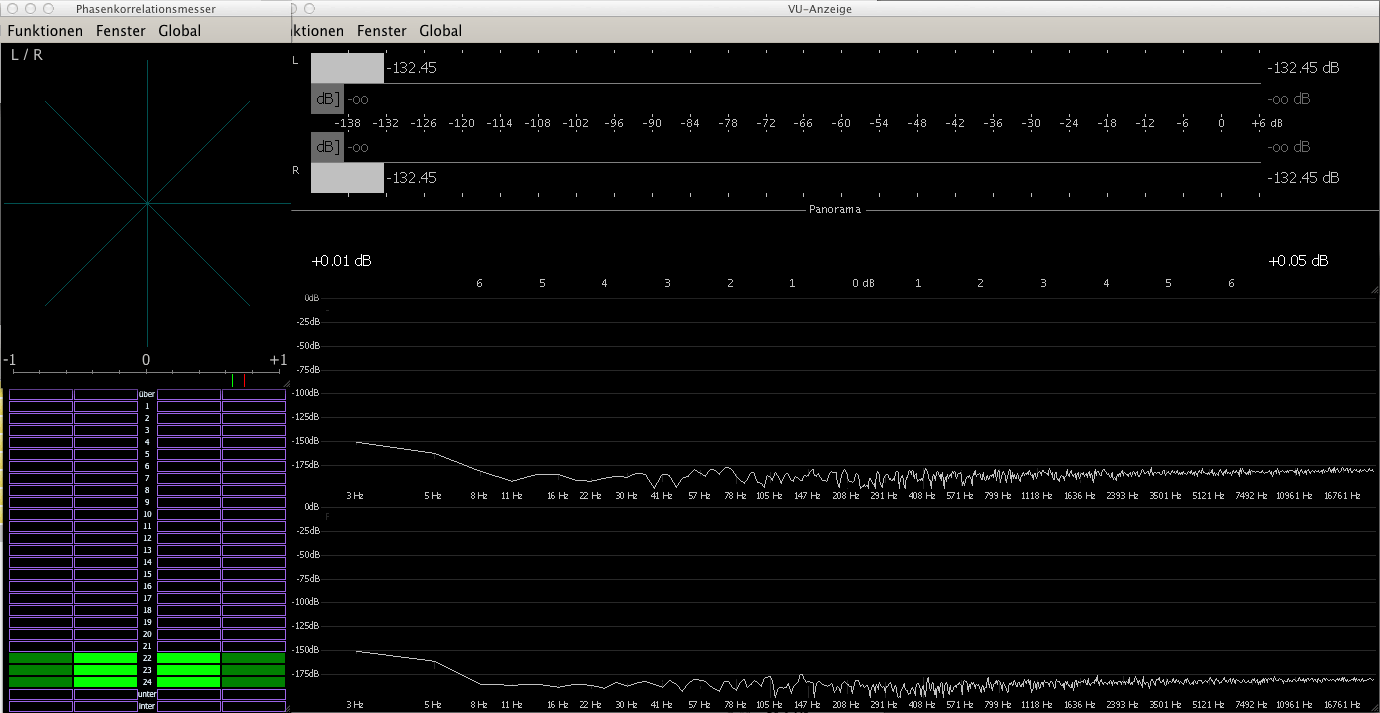Click bit meter row label 8
The image size is (1380, 713).
click(147, 490)
